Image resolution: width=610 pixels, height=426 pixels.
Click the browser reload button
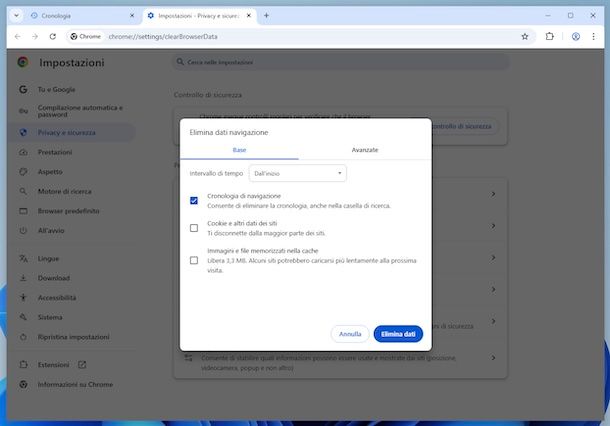click(54, 36)
